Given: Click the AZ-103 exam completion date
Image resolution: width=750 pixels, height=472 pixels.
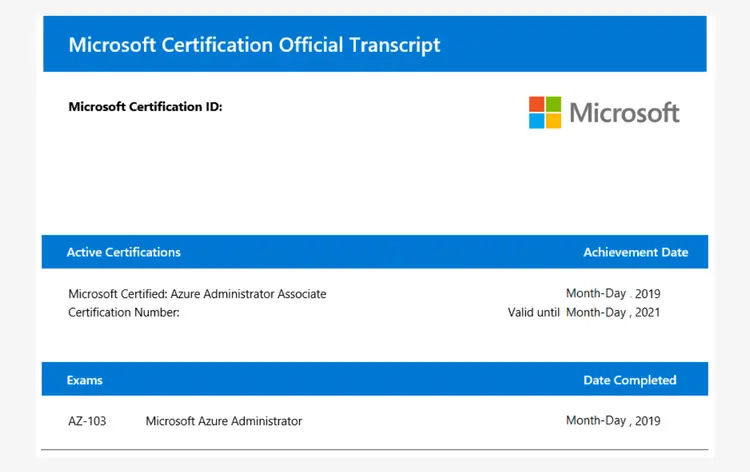Looking at the screenshot, I should 613,421.
